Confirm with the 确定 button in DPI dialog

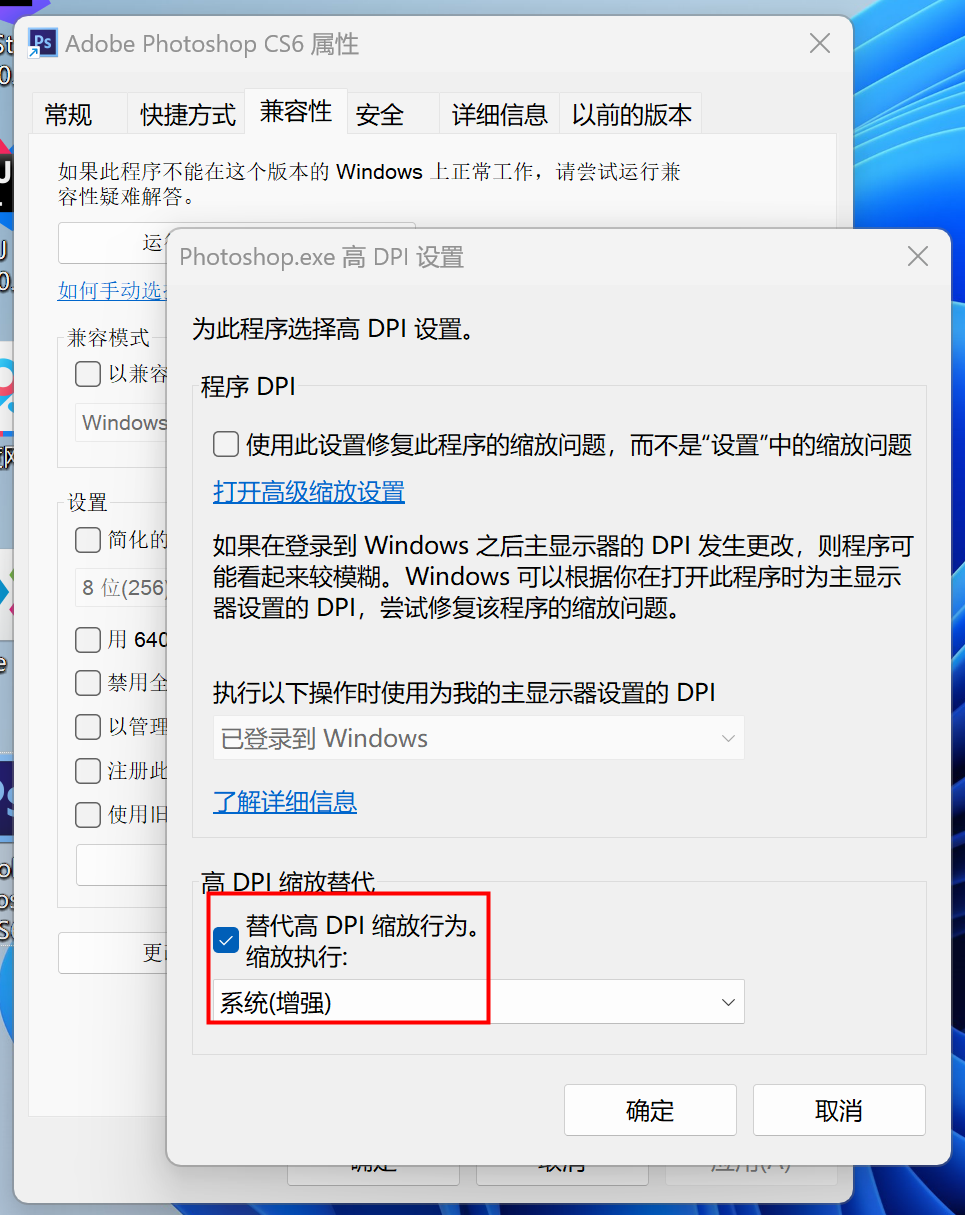coord(650,1110)
